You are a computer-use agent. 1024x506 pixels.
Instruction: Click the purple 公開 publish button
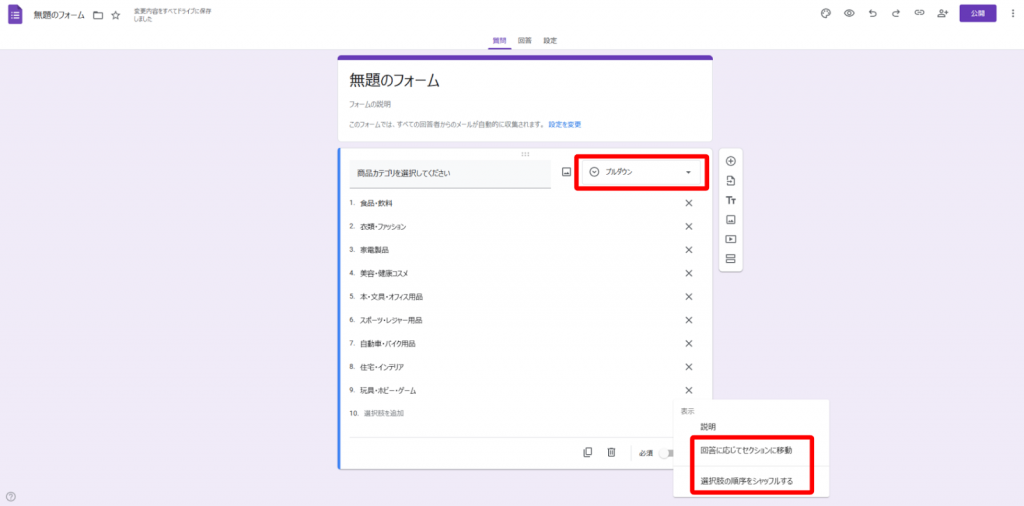coord(977,14)
